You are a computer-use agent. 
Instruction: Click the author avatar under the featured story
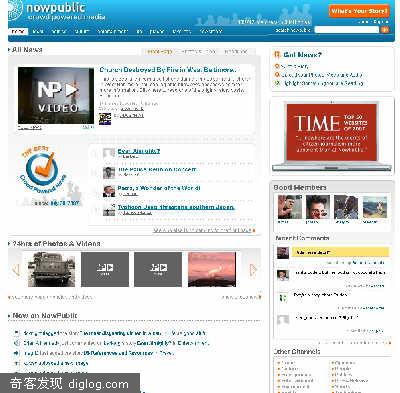(x=105, y=119)
